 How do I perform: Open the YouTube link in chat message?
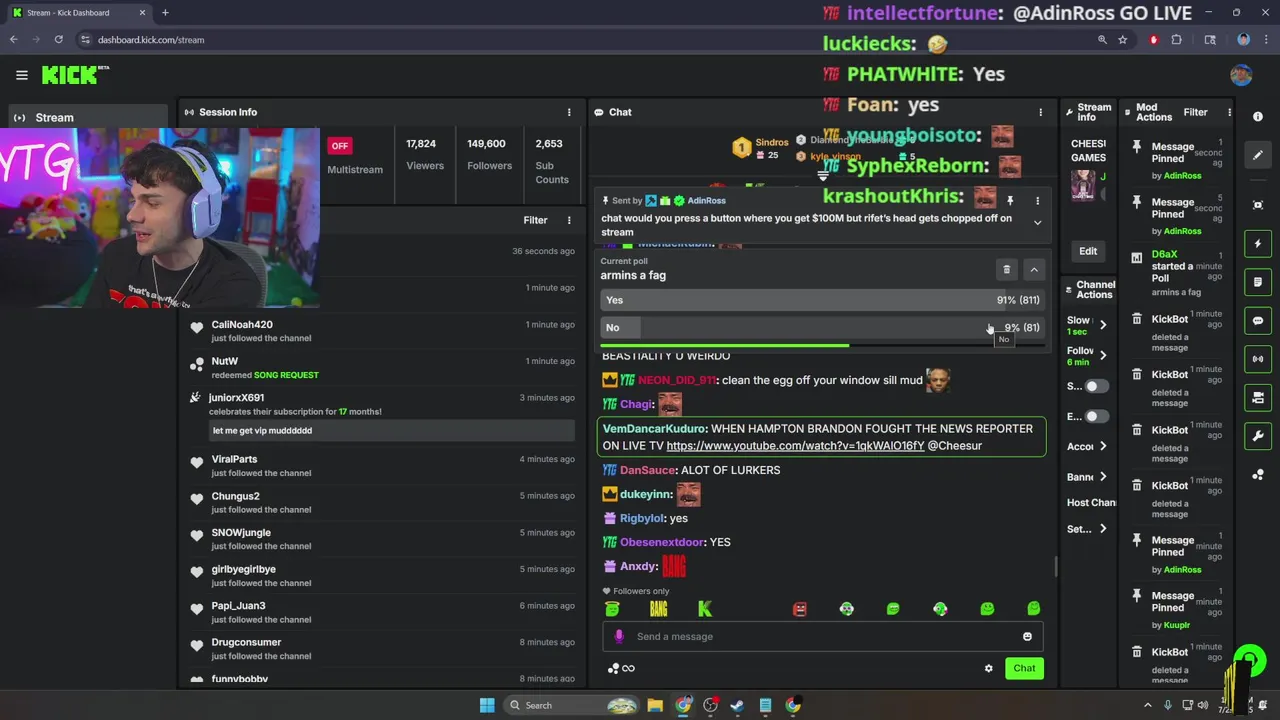pyautogui.click(x=795, y=446)
